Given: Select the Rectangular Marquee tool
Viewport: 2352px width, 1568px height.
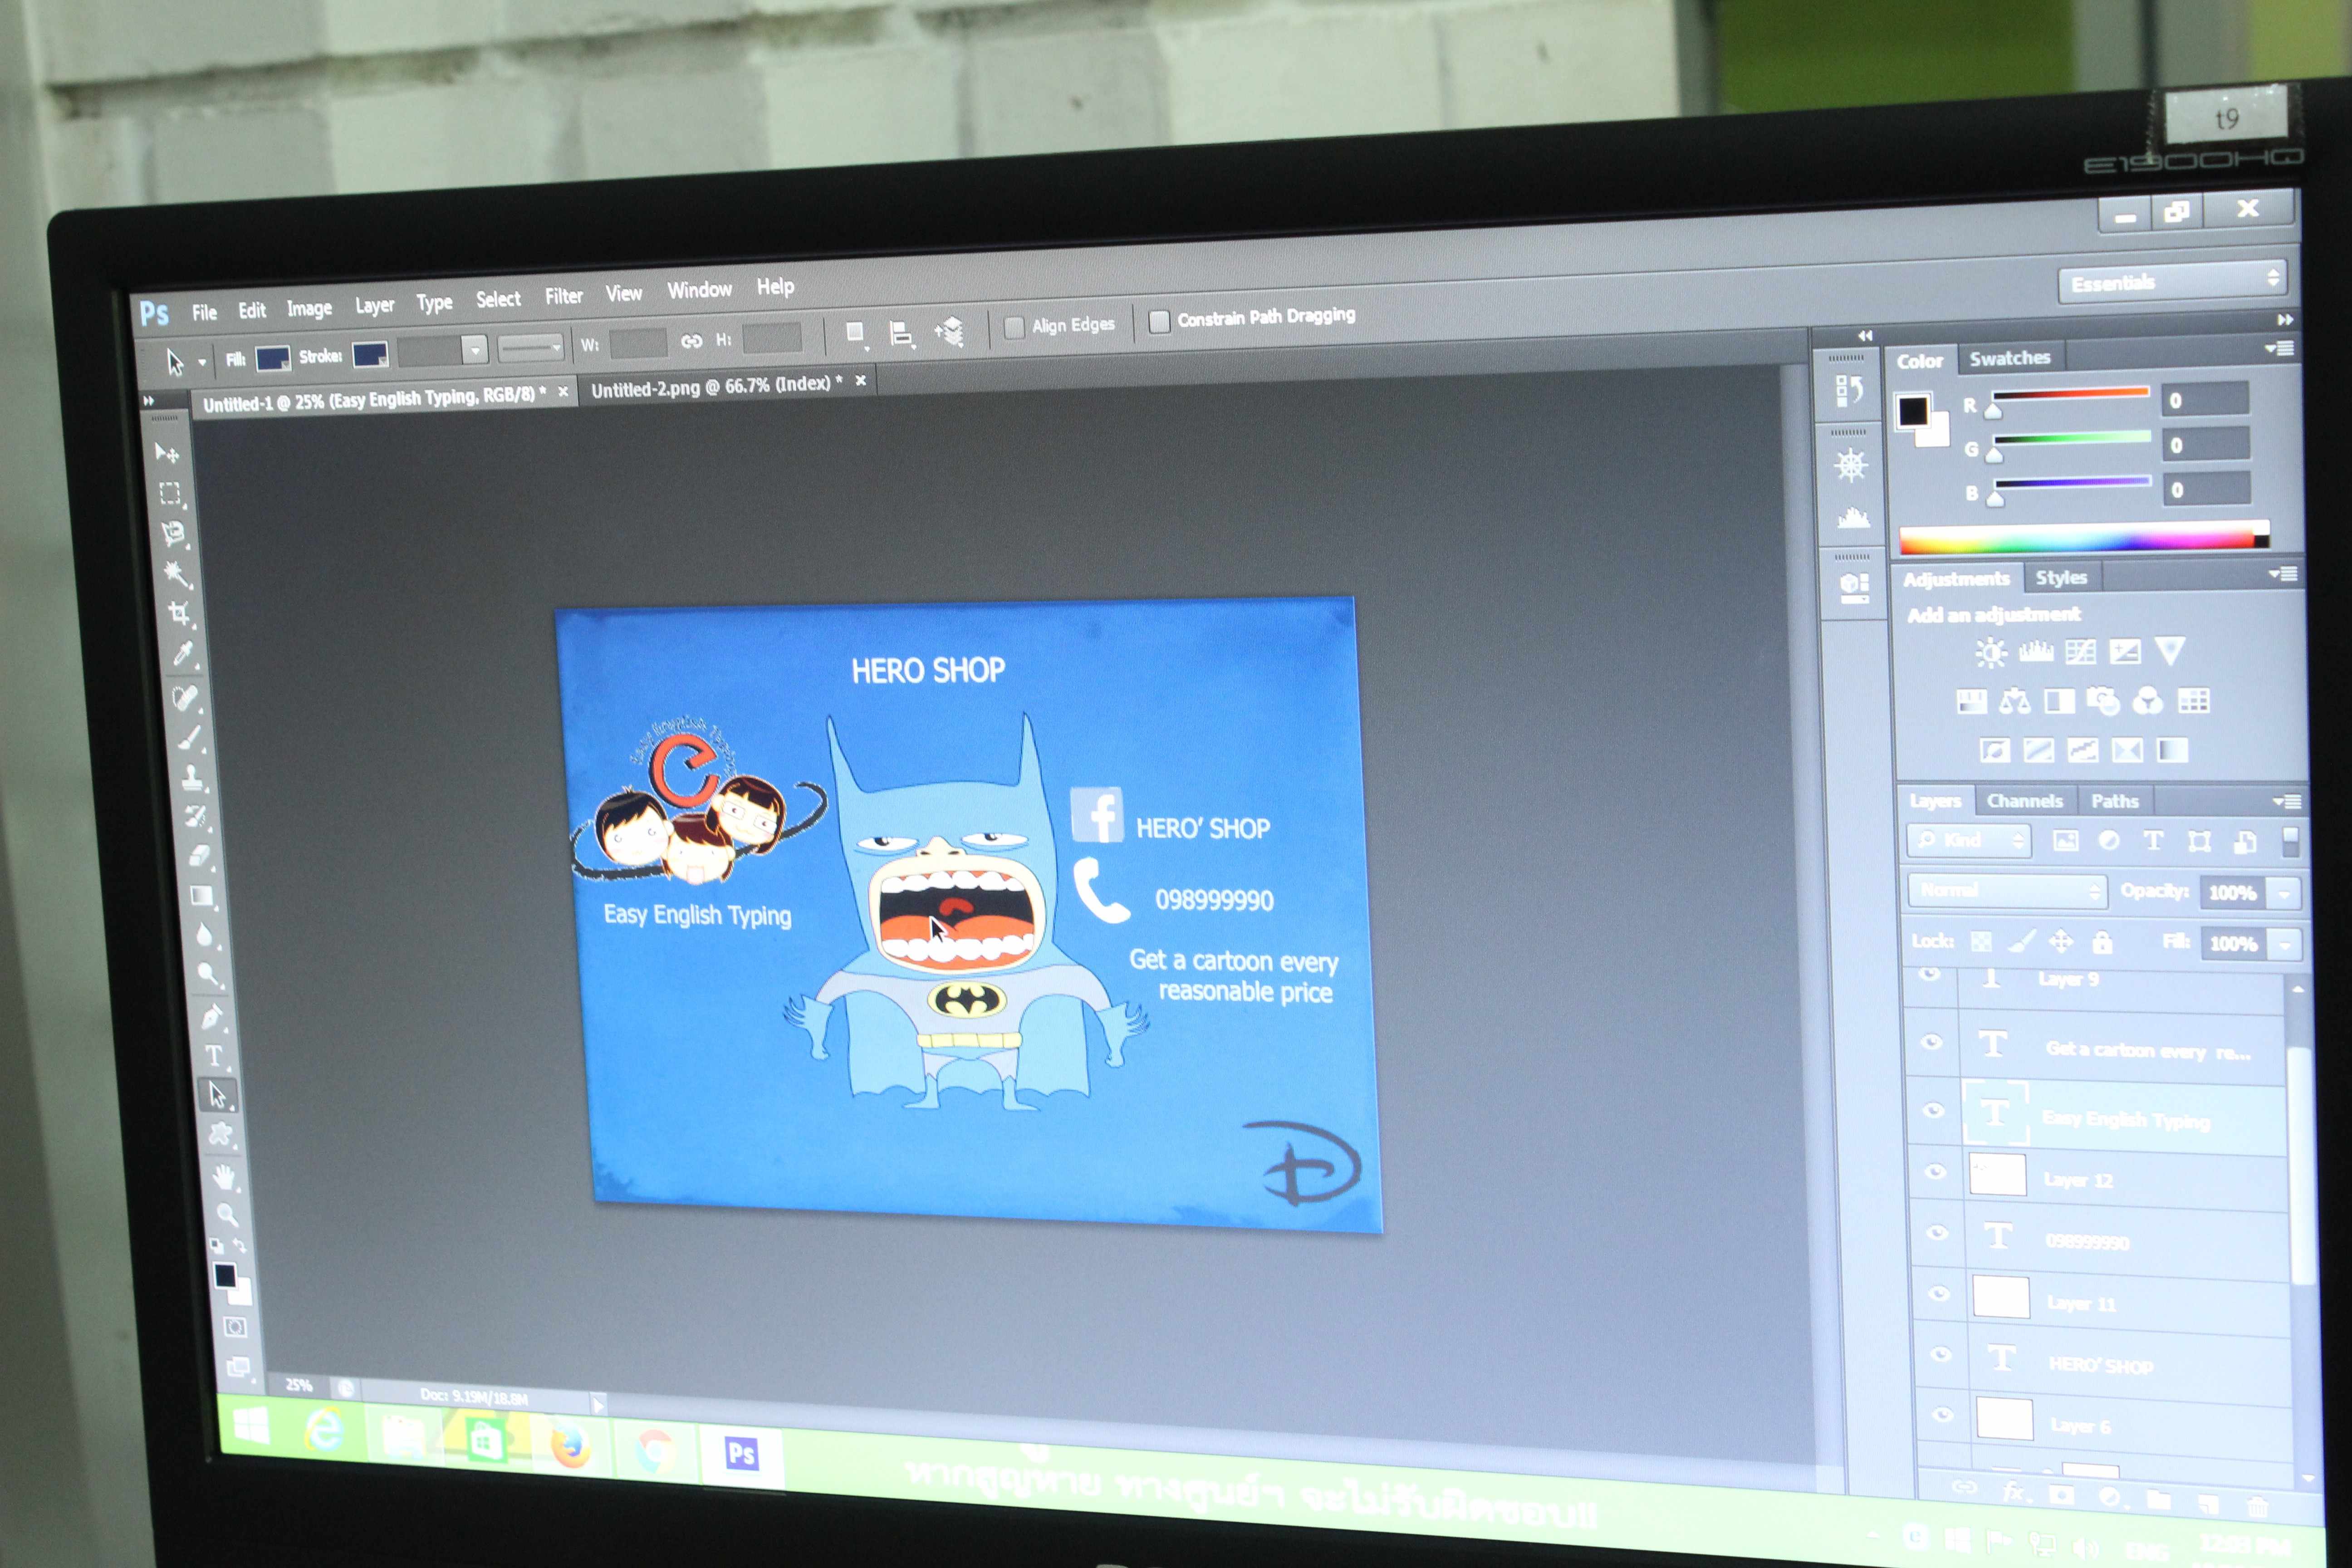Looking at the screenshot, I should pos(170,493).
